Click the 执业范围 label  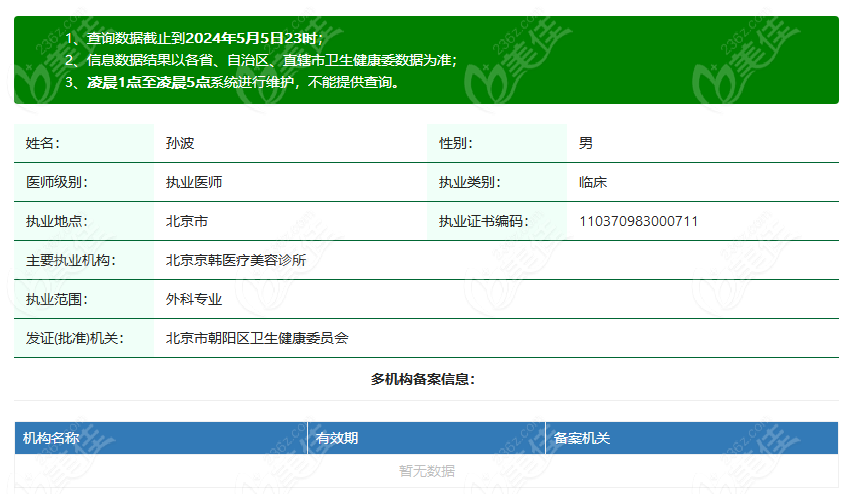coord(56,300)
